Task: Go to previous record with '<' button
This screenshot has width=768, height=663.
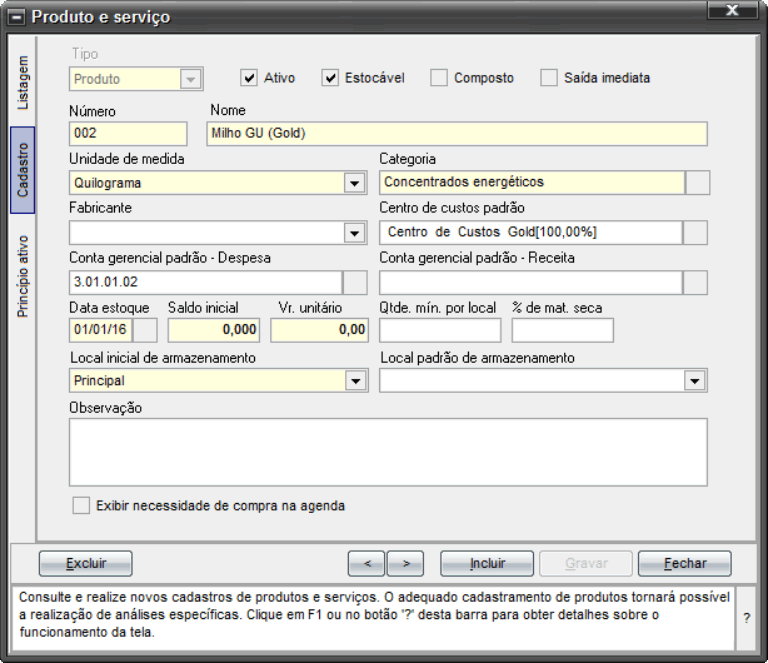Action: (367, 564)
